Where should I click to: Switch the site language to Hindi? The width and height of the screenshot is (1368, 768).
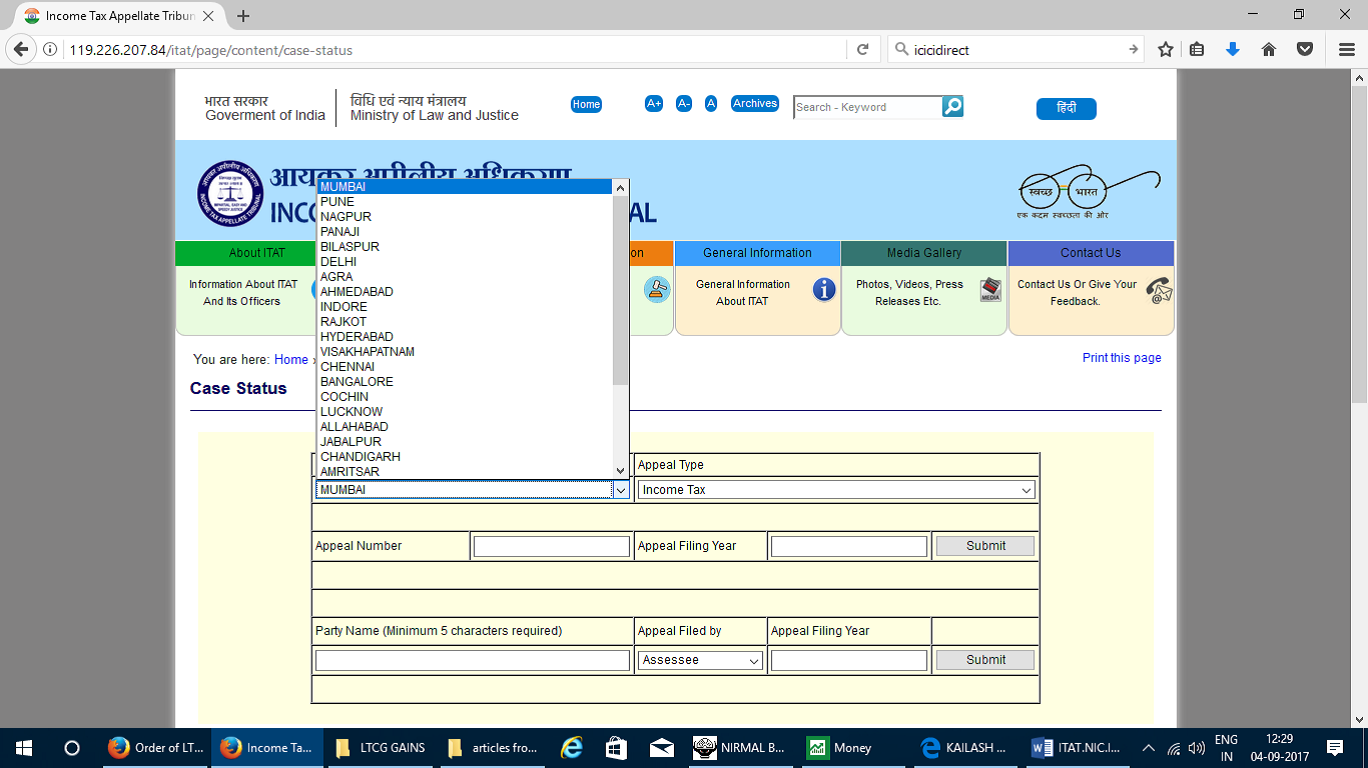click(x=1066, y=109)
